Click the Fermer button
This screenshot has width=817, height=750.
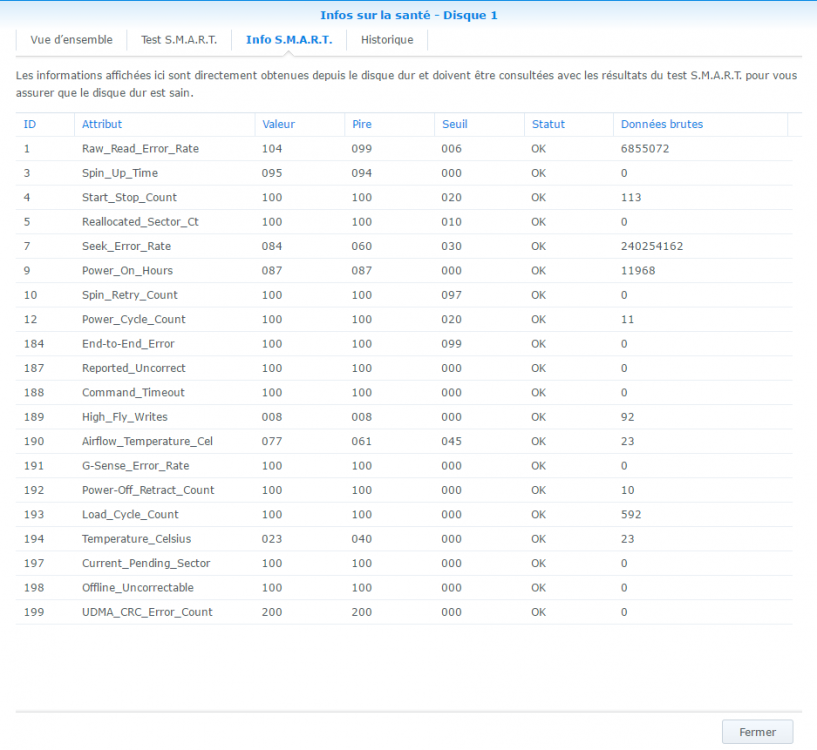pos(757,732)
